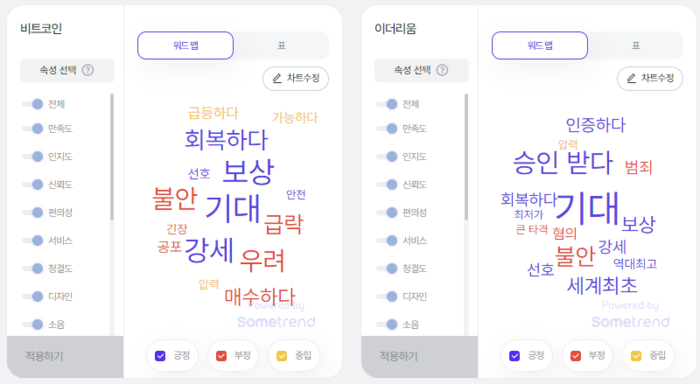Switch to 표 tab in Ethereum panel
The width and height of the screenshot is (700, 384).
coord(636,46)
